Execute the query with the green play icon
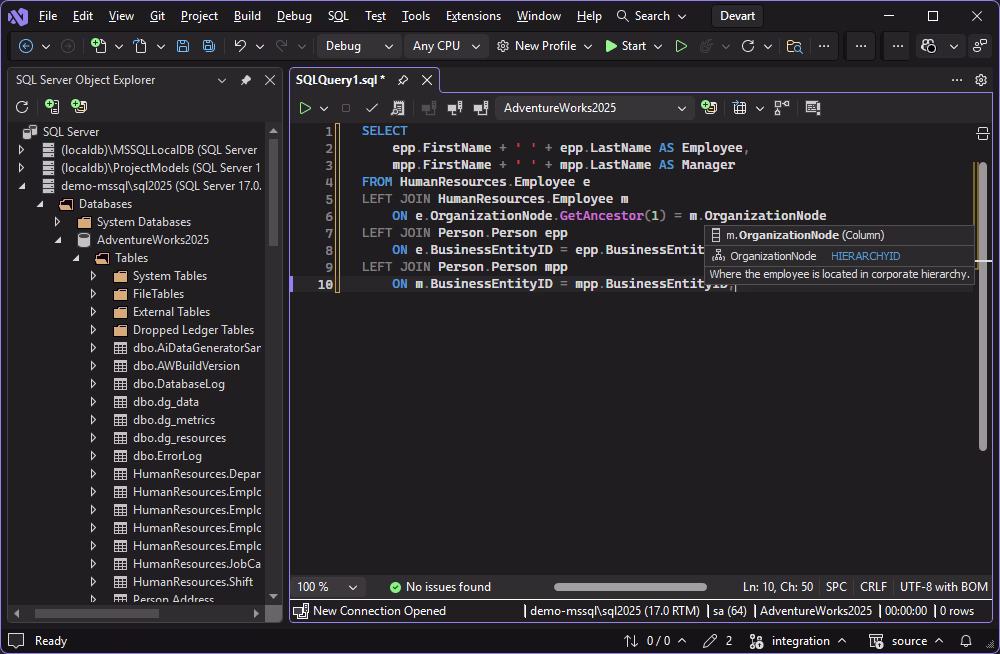 (305, 108)
